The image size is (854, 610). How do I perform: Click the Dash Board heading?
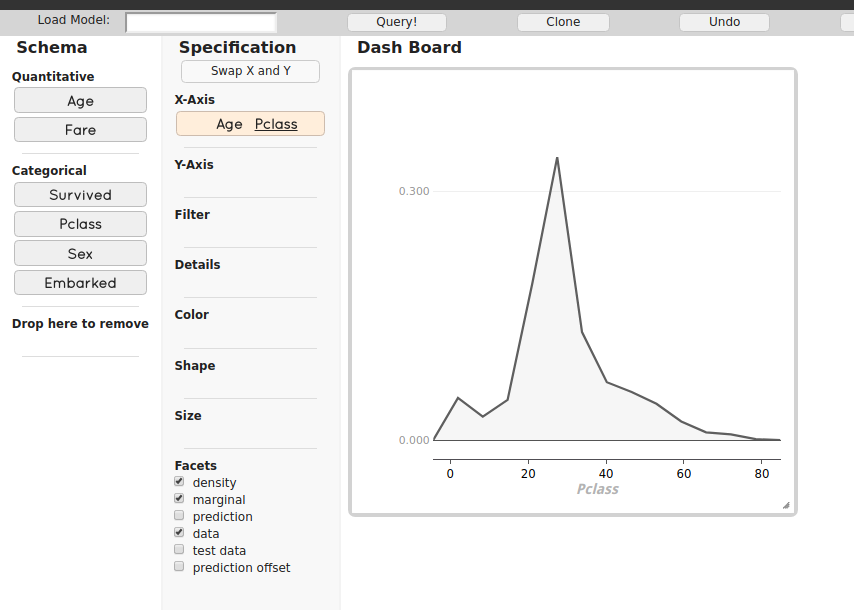[x=409, y=47]
